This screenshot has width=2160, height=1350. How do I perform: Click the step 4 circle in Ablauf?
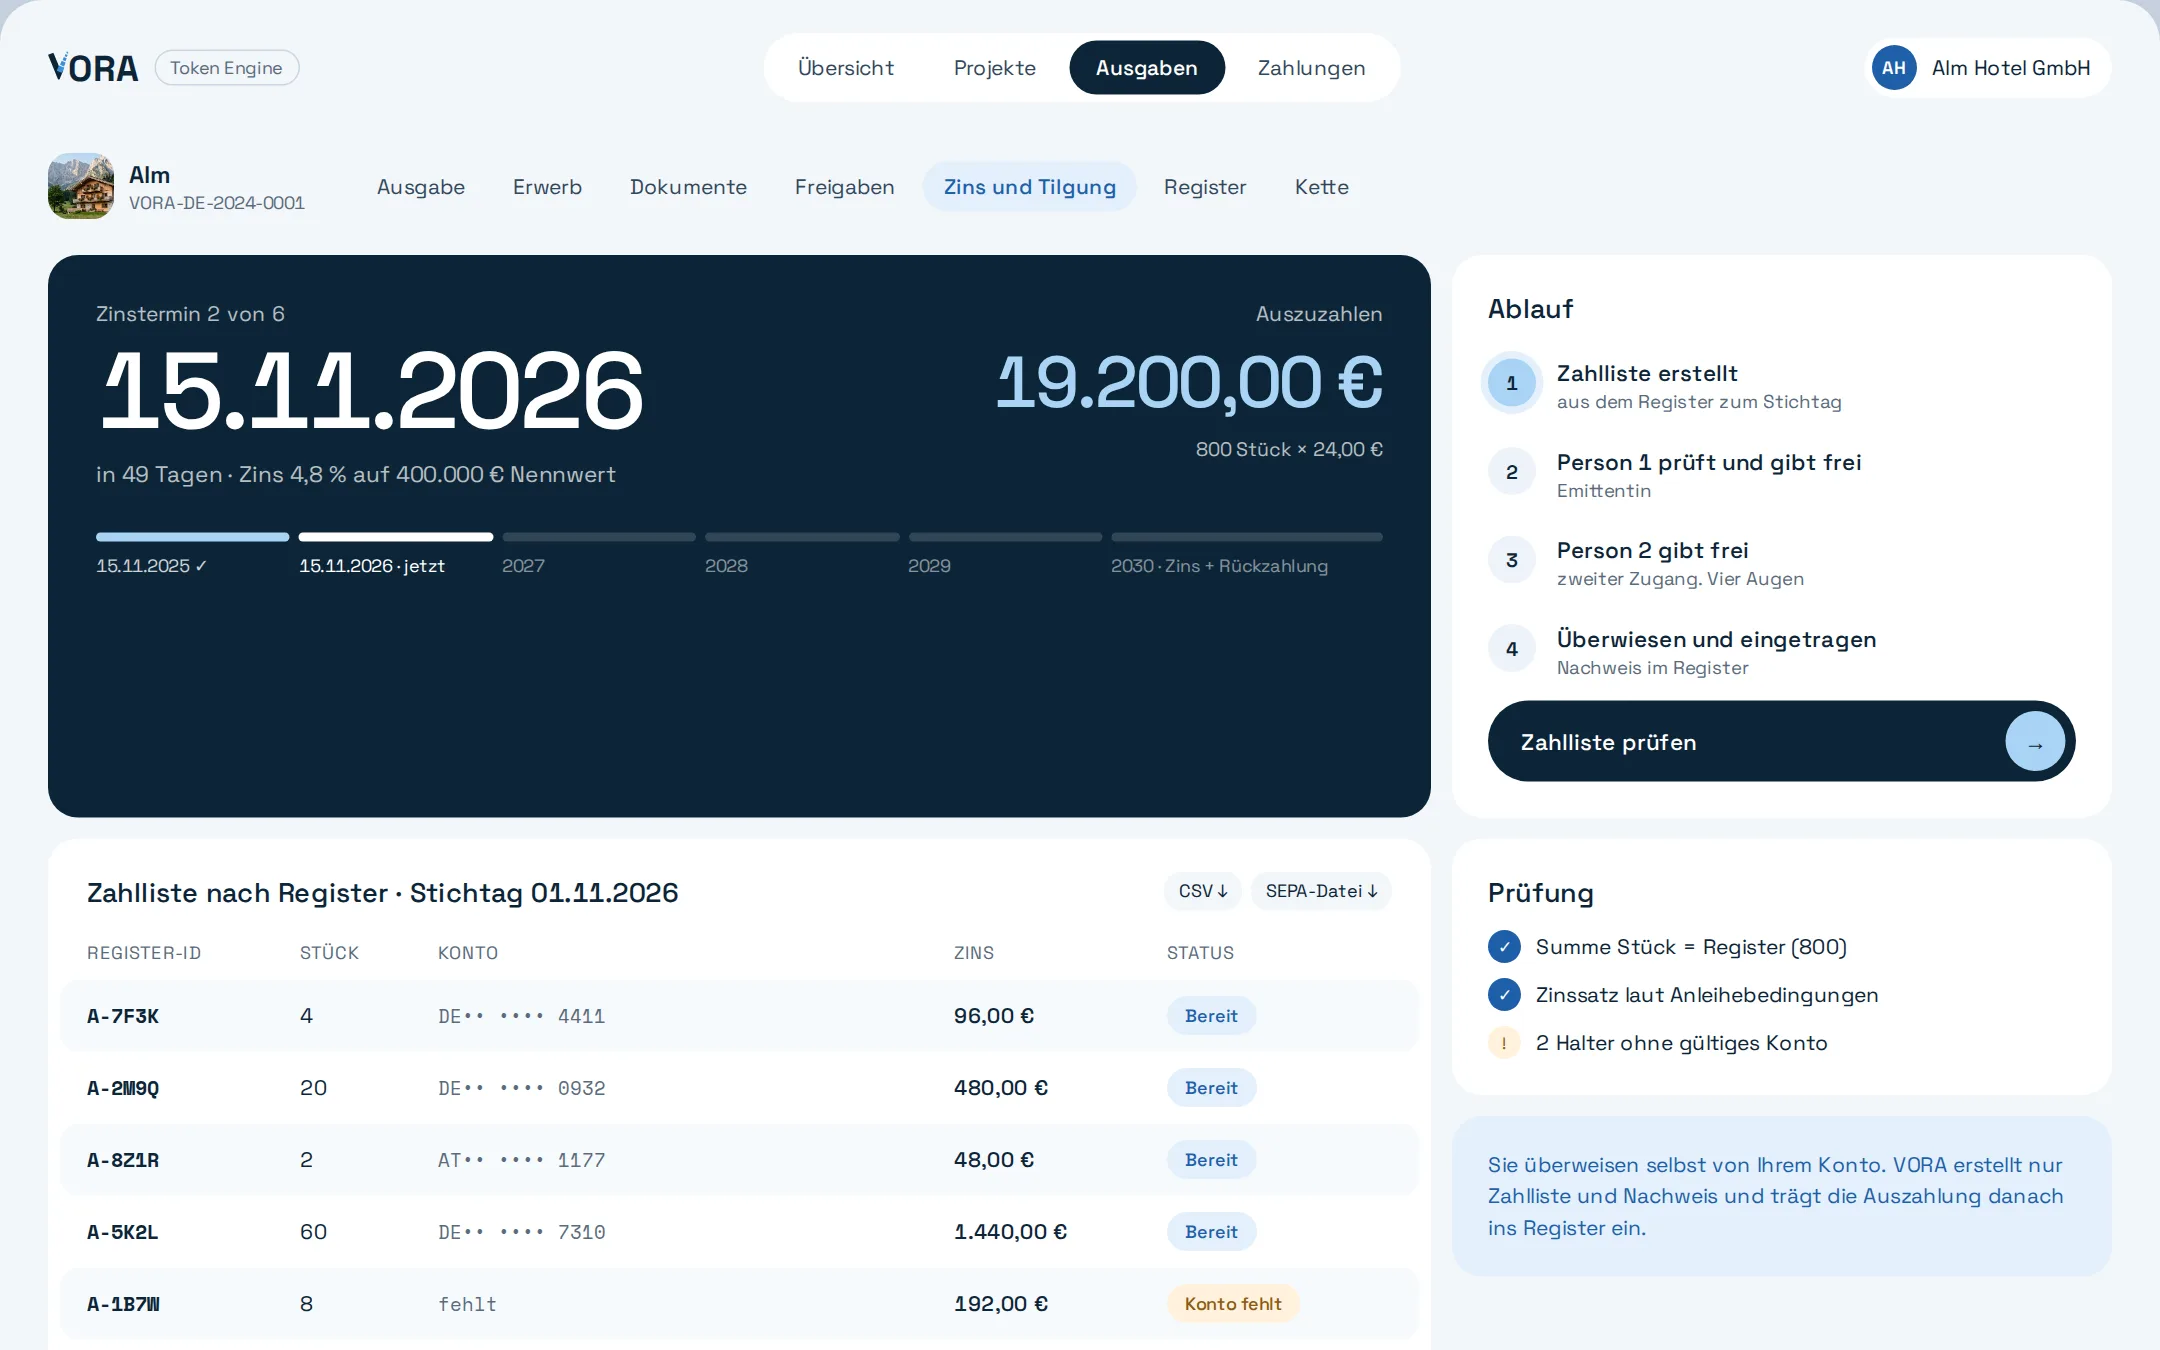click(1511, 649)
